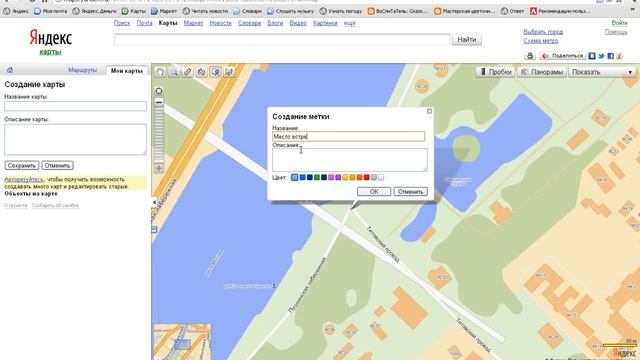Pick the green placemark color
The height and width of the screenshot is (360, 640).
[x=316, y=177]
